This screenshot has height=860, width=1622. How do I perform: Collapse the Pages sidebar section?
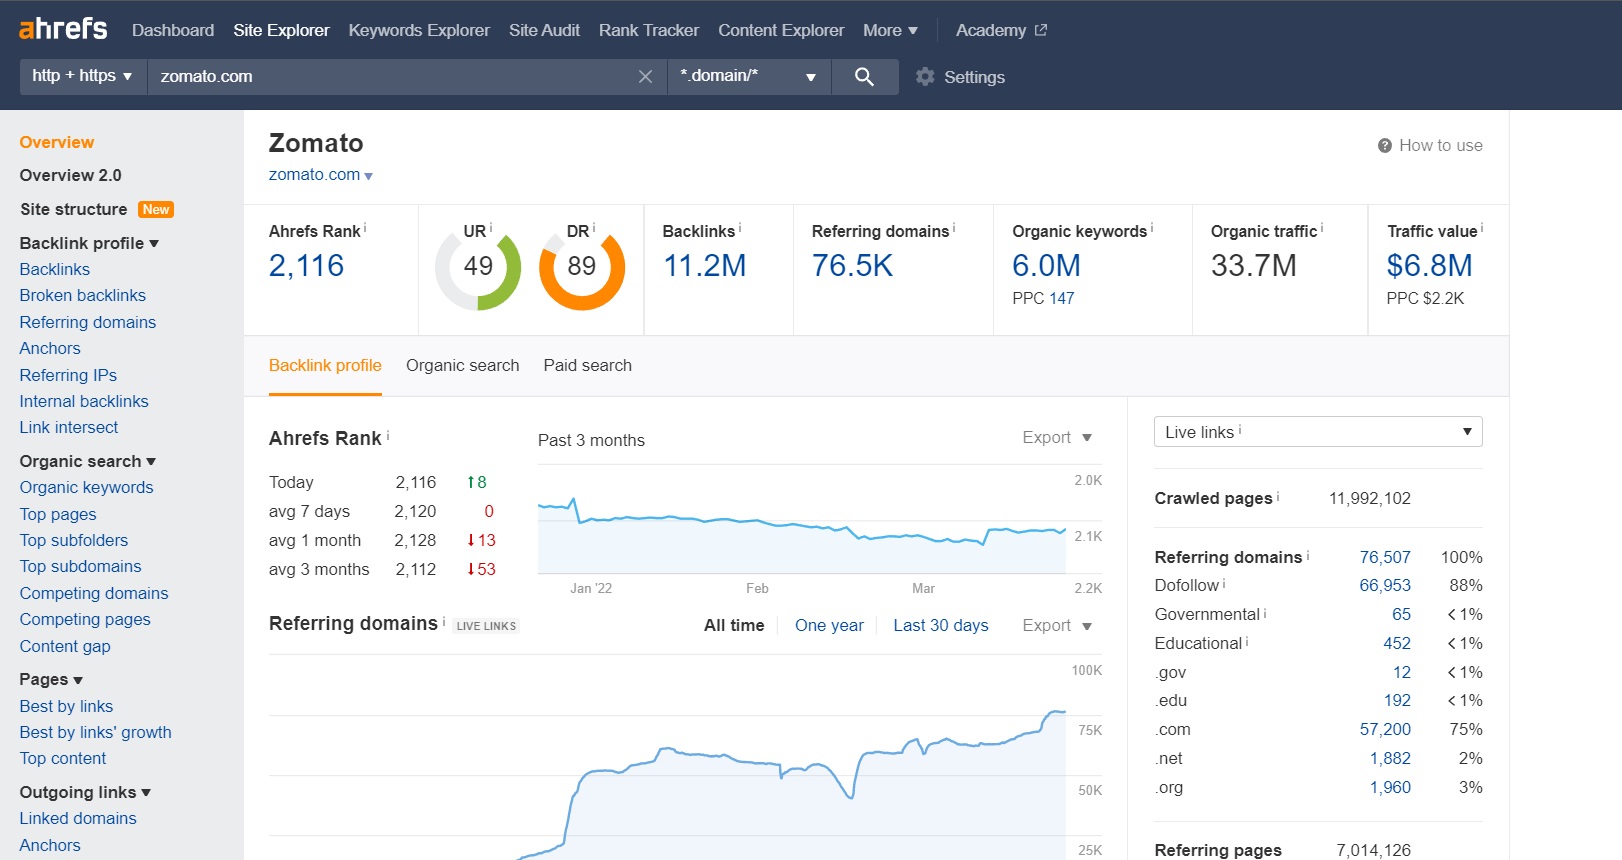click(x=51, y=679)
